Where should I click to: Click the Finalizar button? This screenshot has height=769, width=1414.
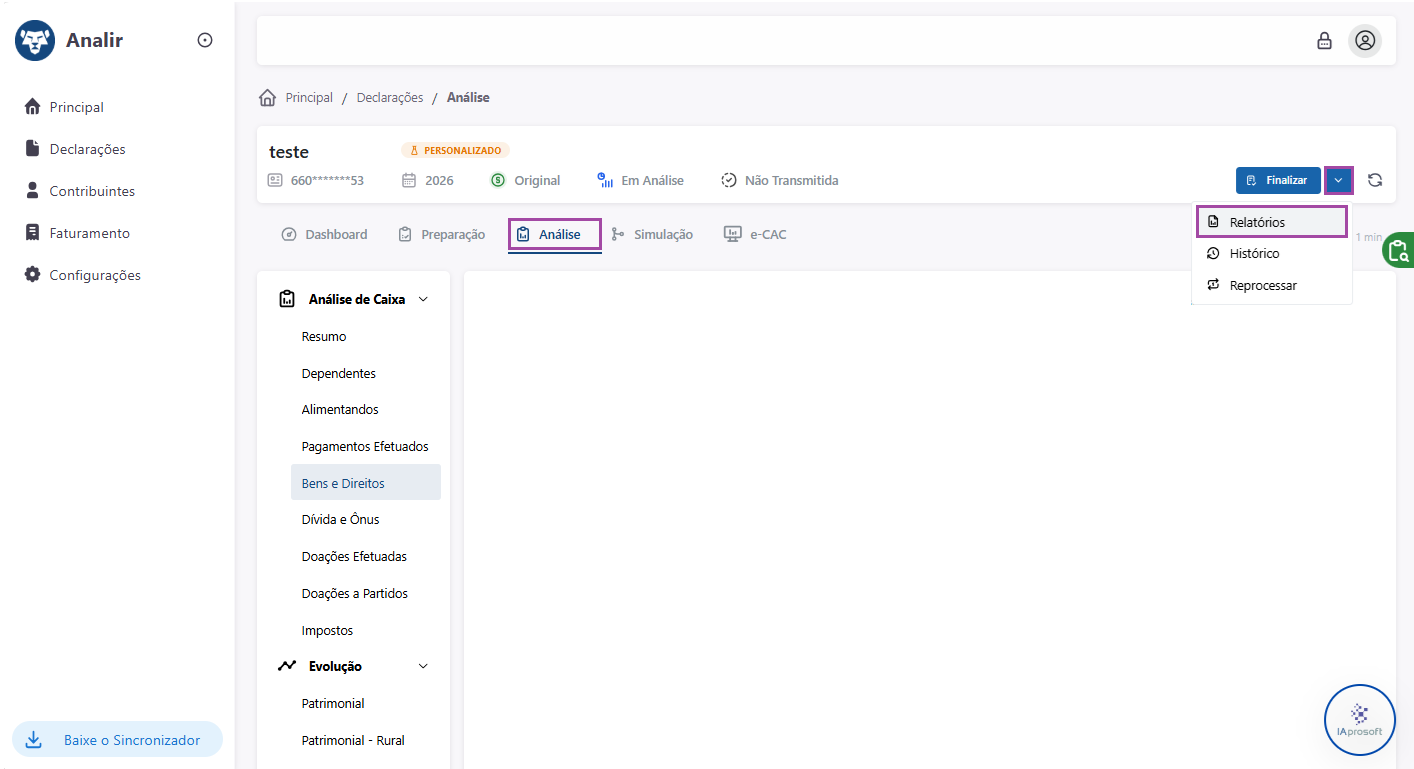click(x=1278, y=180)
